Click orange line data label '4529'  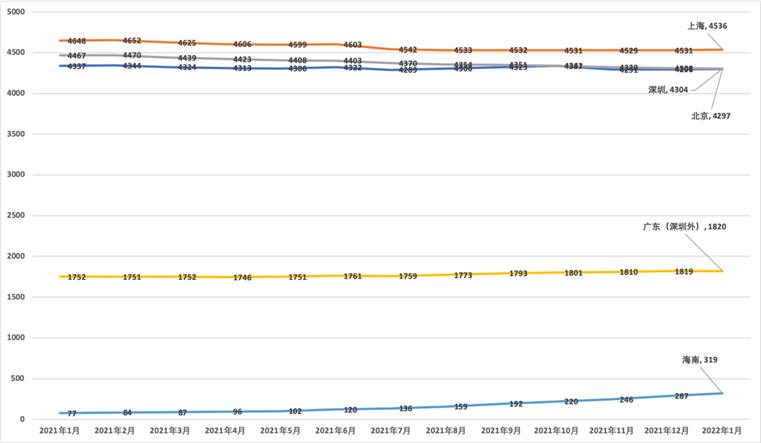(x=629, y=50)
